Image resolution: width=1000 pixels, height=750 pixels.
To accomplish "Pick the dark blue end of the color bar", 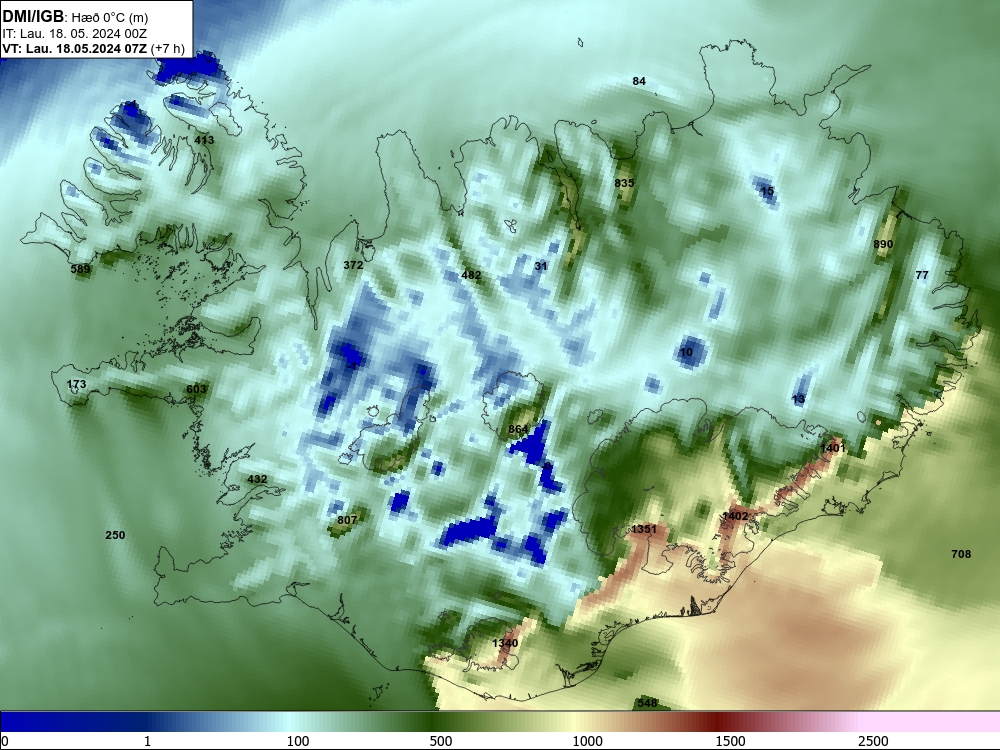I will pyautogui.click(x=38, y=722).
